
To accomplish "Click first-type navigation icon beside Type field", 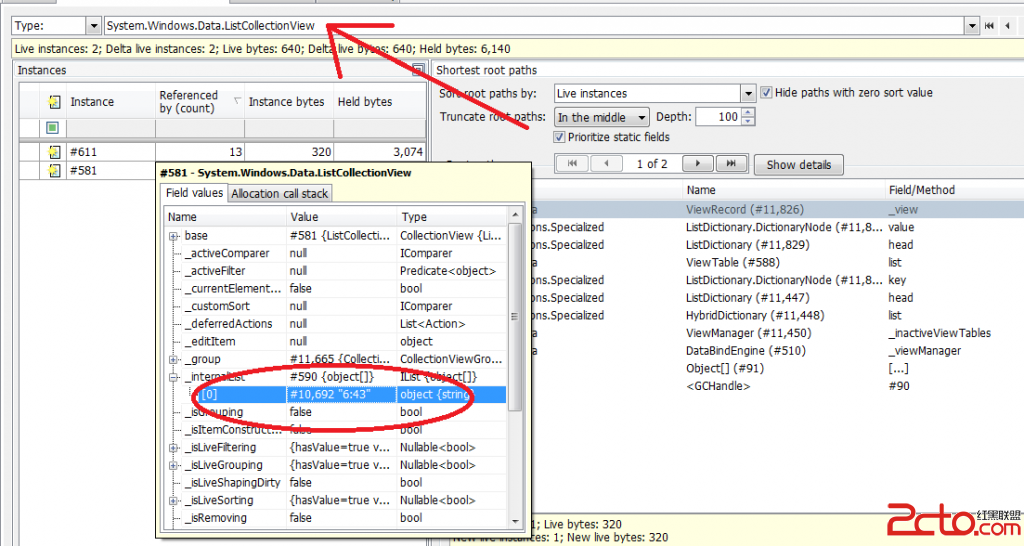I will point(989,26).
